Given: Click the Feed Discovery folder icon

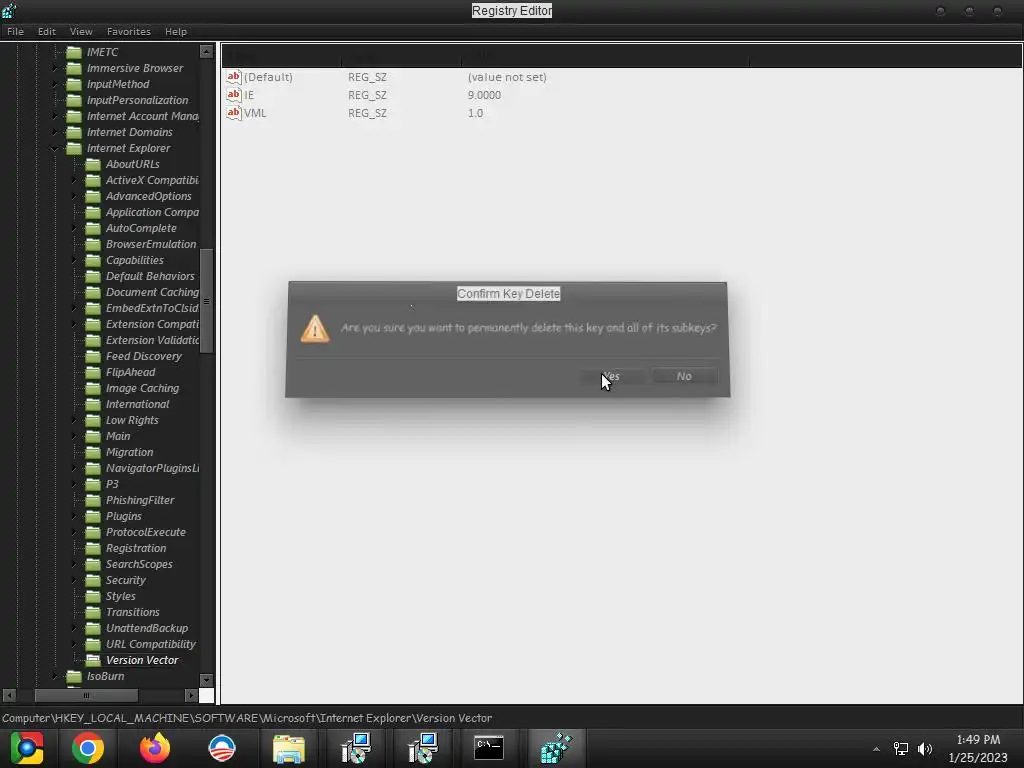Looking at the screenshot, I should 93,356.
